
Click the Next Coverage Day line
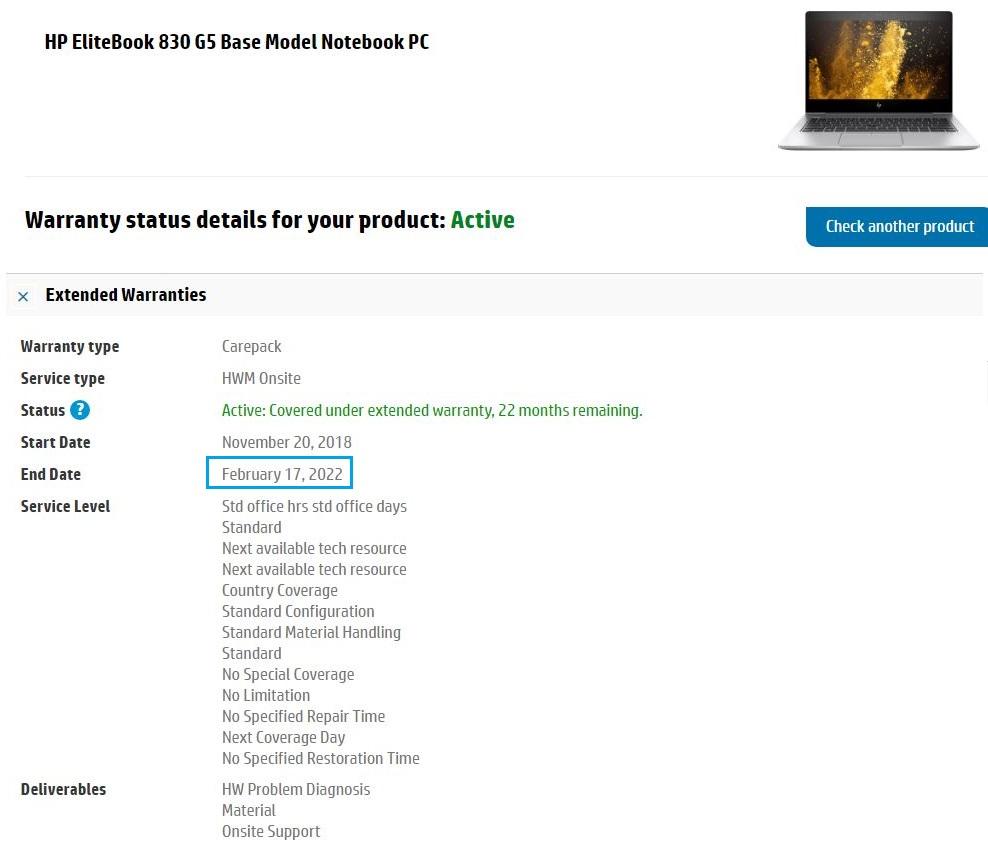[284, 737]
